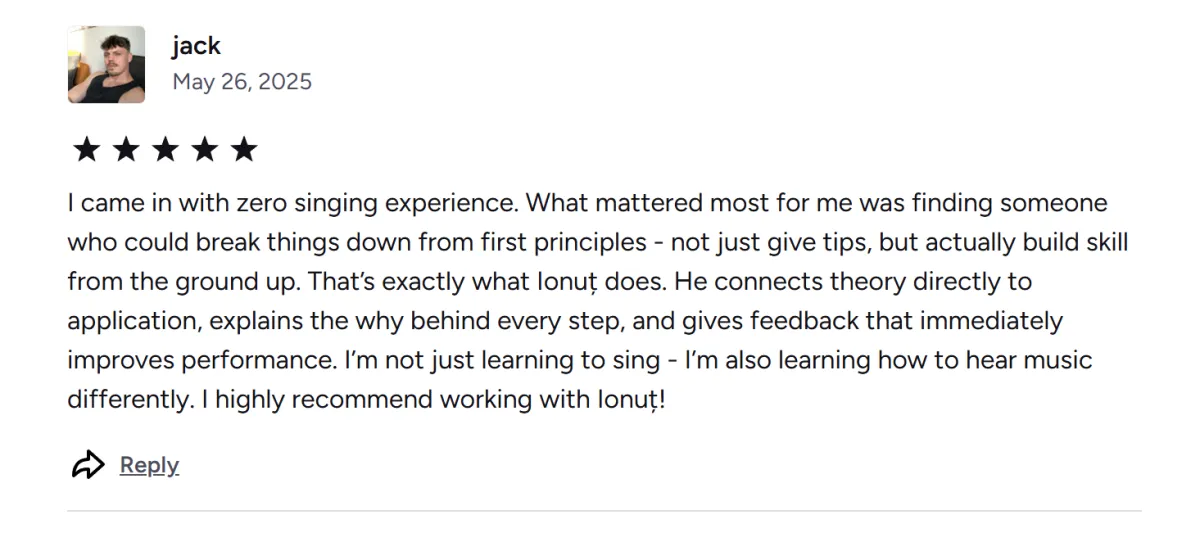Click the review date May 26, 2025
Image resolution: width=1200 pixels, height=533 pixels.
pos(242,82)
